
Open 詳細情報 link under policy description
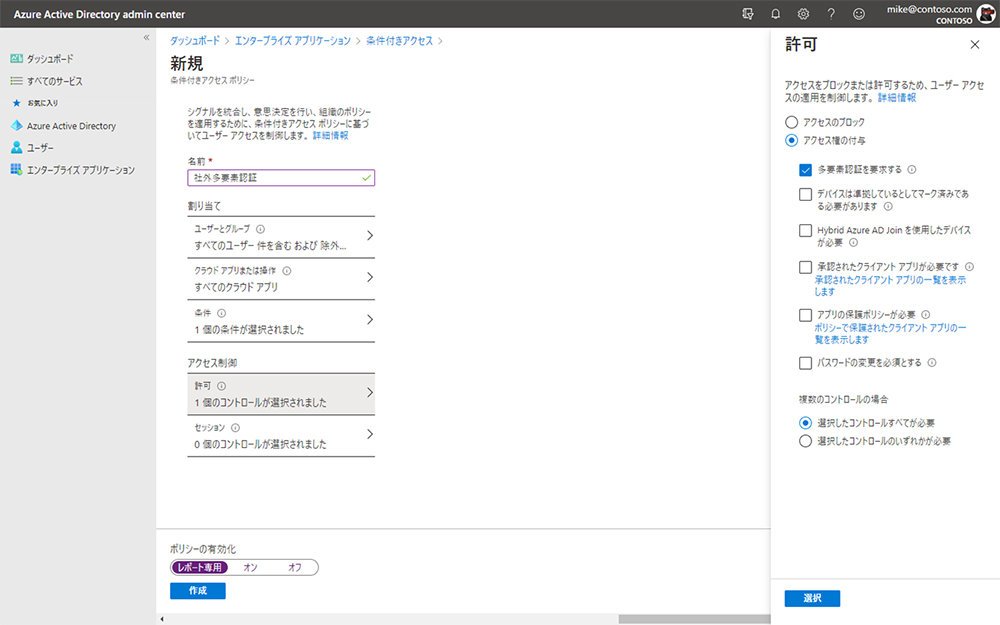coord(330,135)
